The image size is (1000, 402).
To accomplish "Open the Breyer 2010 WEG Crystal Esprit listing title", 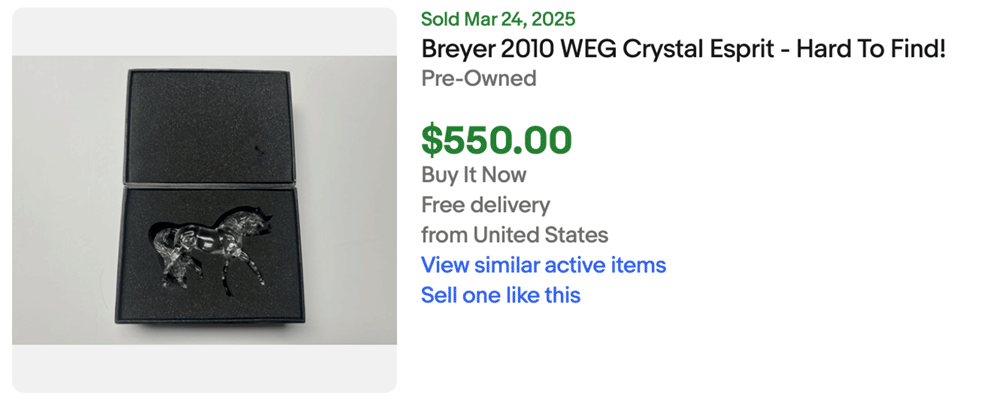I will [x=683, y=48].
